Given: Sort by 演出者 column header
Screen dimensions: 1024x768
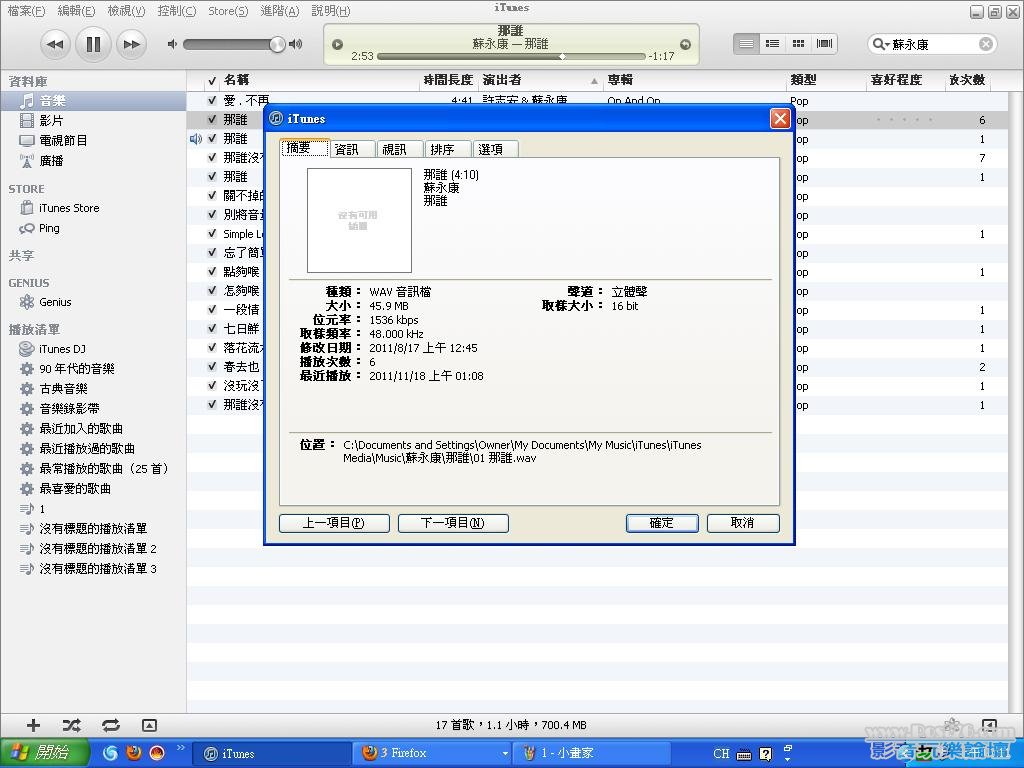Looking at the screenshot, I should coord(541,80).
